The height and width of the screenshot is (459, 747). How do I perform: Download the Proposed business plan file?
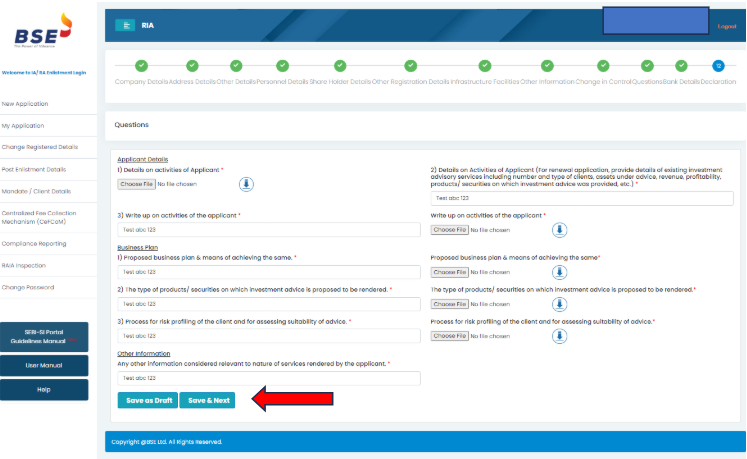(560, 272)
